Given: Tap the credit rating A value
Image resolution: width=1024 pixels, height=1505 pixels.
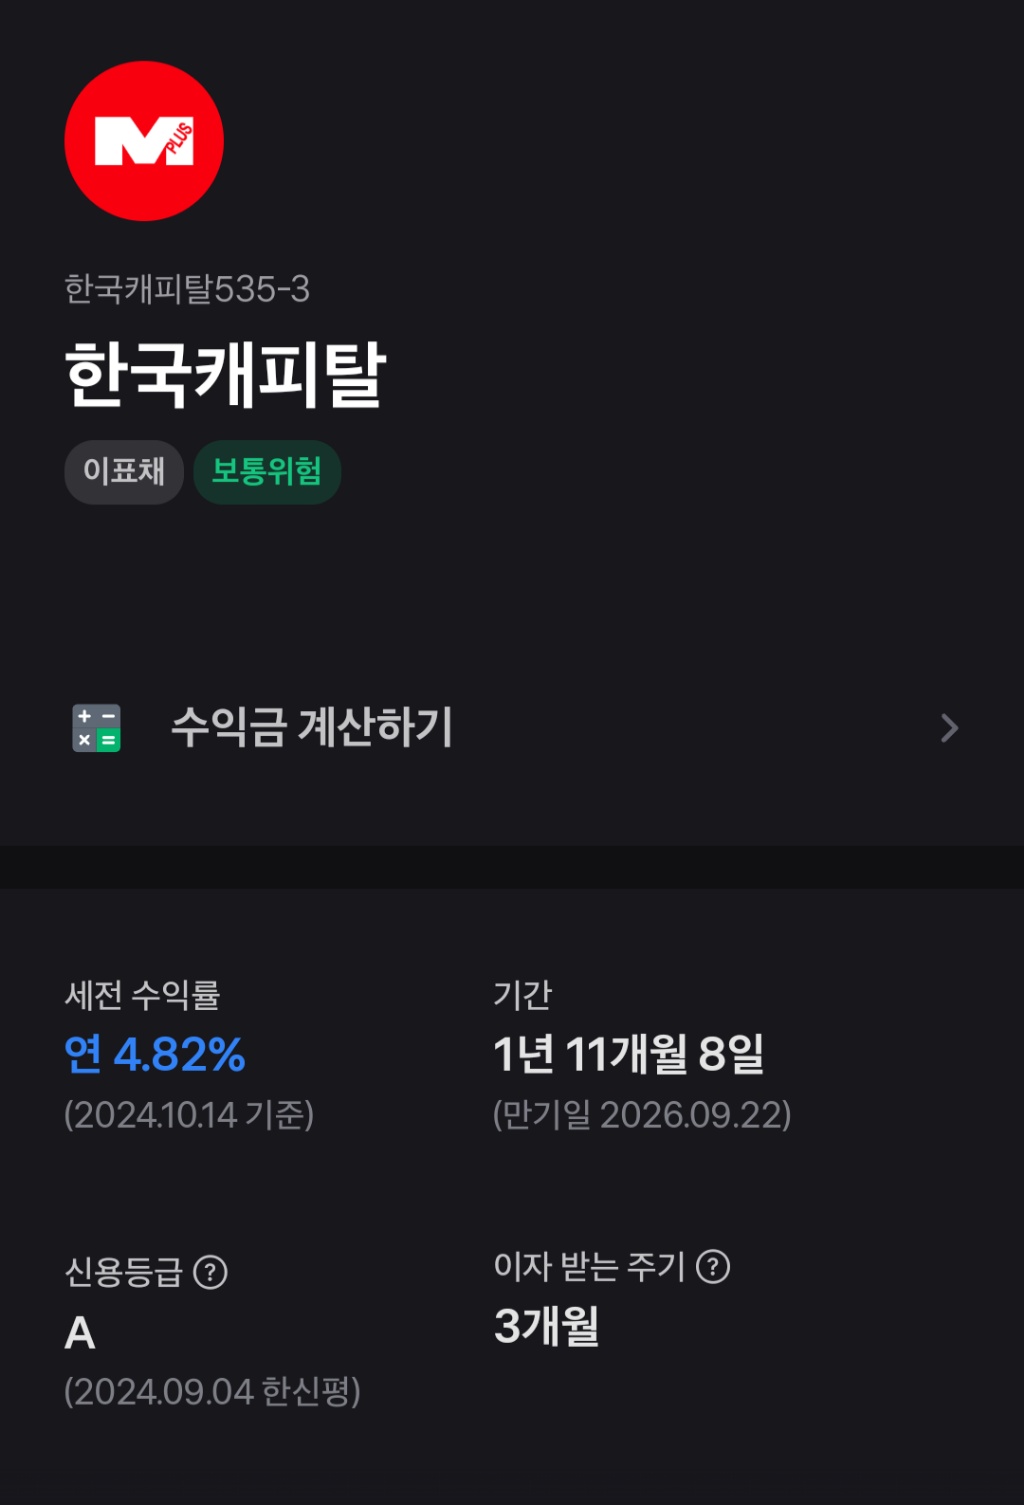Looking at the screenshot, I should pyautogui.click(x=80, y=1333).
